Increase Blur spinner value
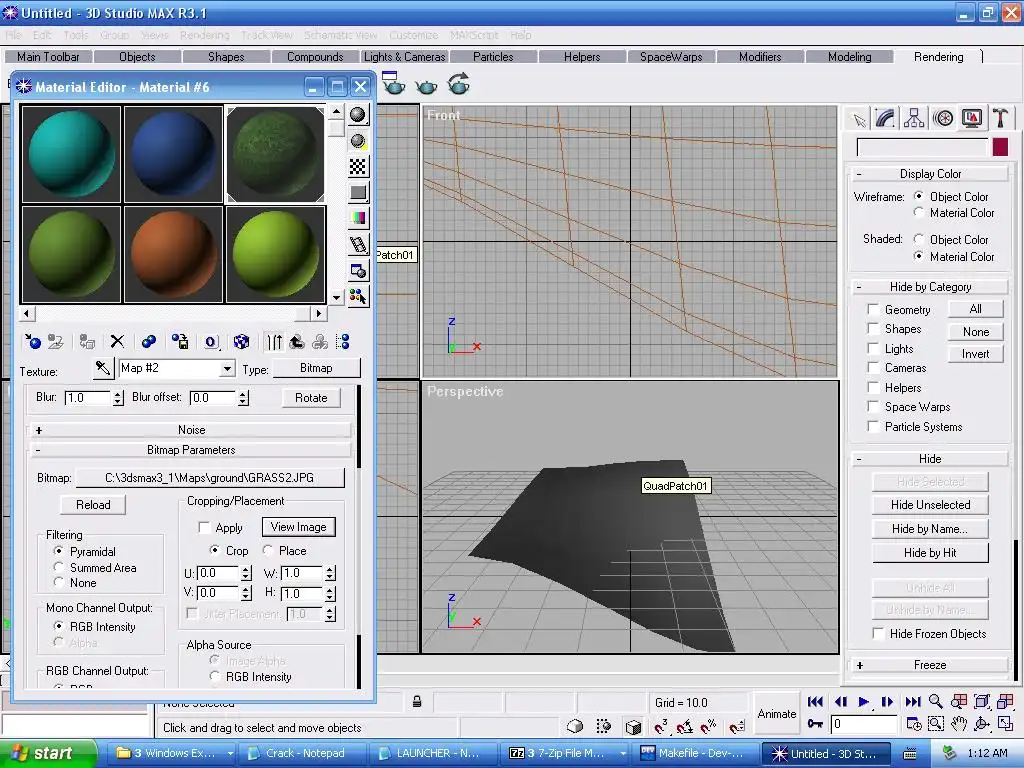This screenshot has width=1024, height=768. [118, 394]
